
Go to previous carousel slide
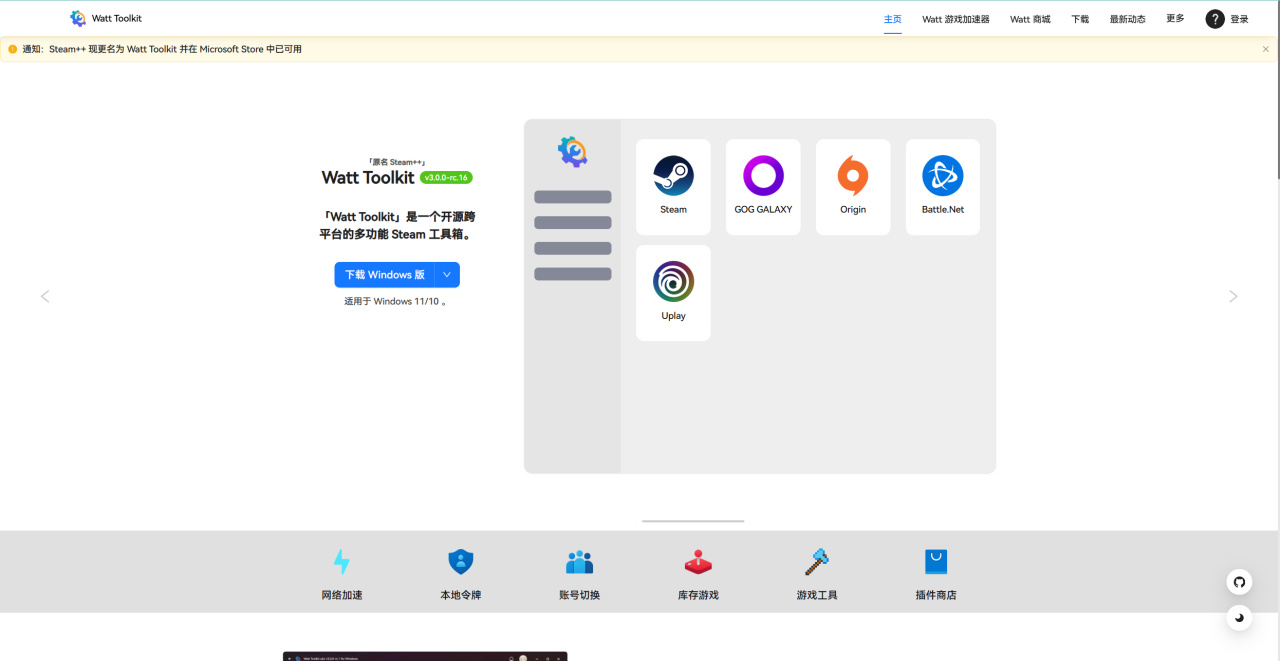tap(45, 296)
